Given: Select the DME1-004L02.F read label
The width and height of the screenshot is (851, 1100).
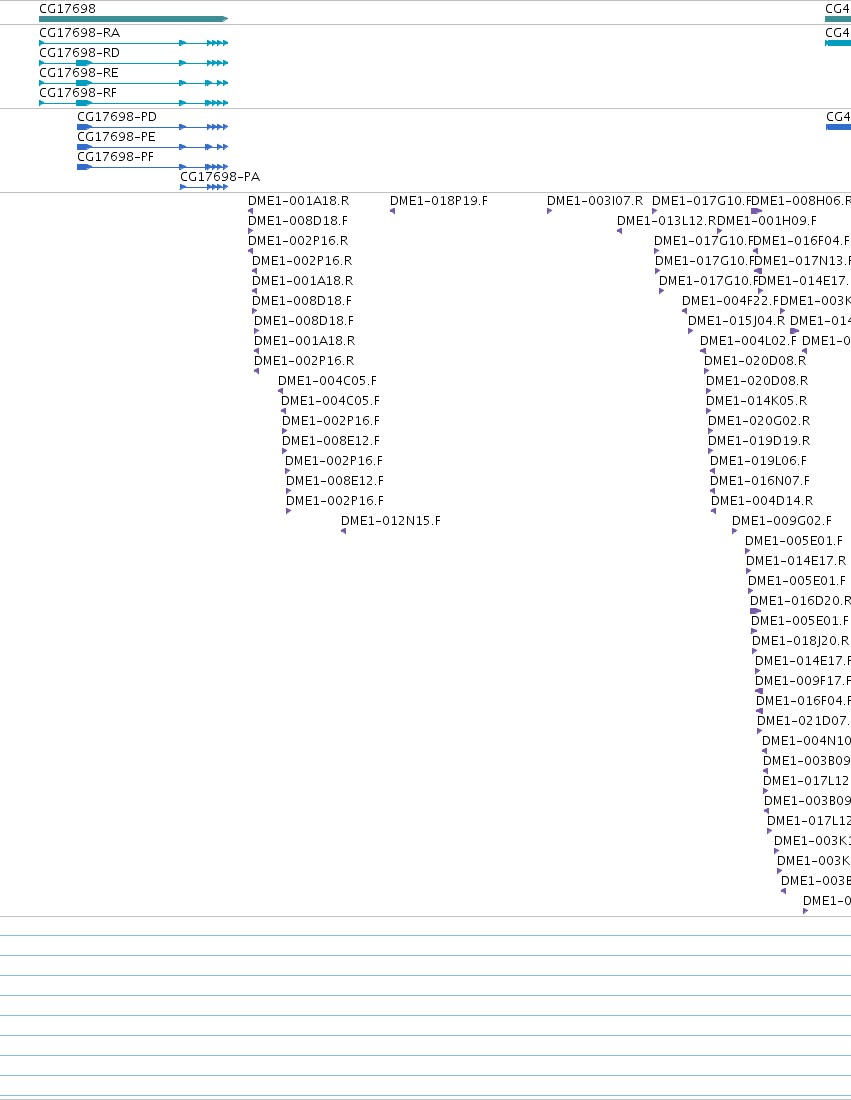Looking at the screenshot, I should point(749,341).
